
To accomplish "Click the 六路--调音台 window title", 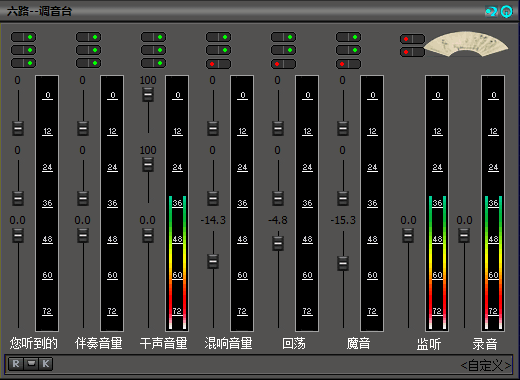I will (40, 11).
